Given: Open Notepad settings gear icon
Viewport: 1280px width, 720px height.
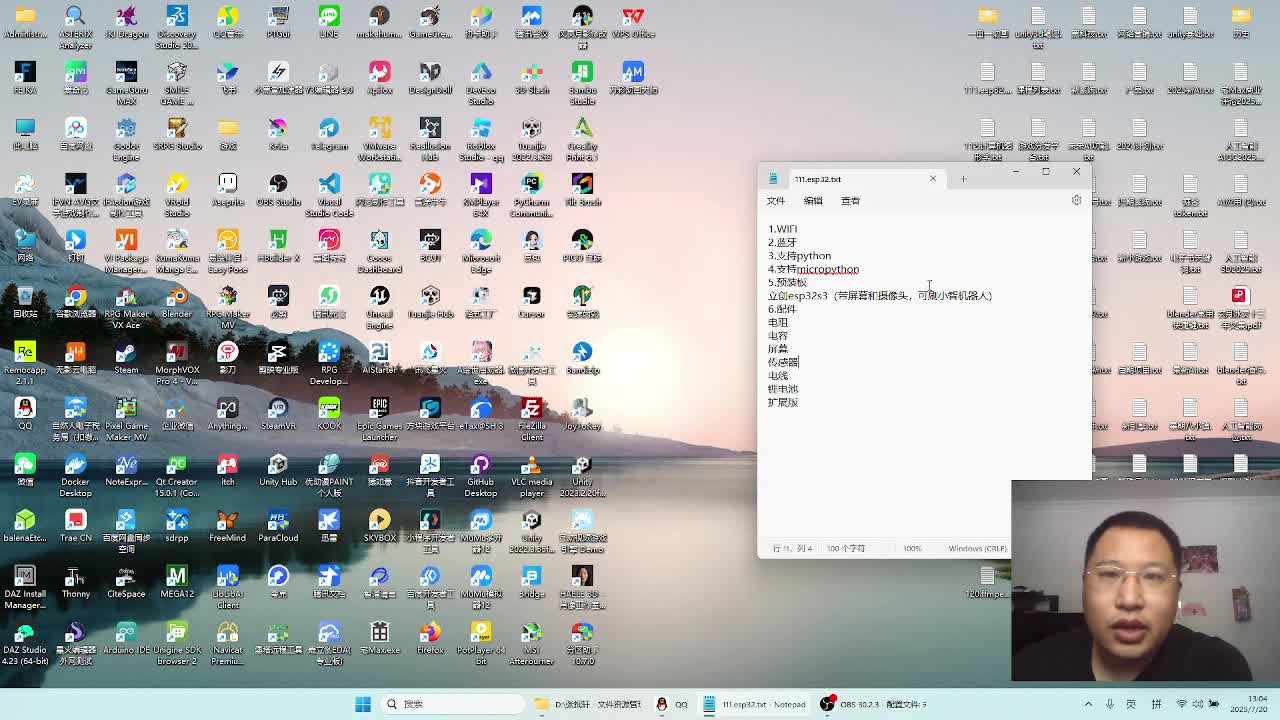Looking at the screenshot, I should pyautogui.click(x=1076, y=201).
